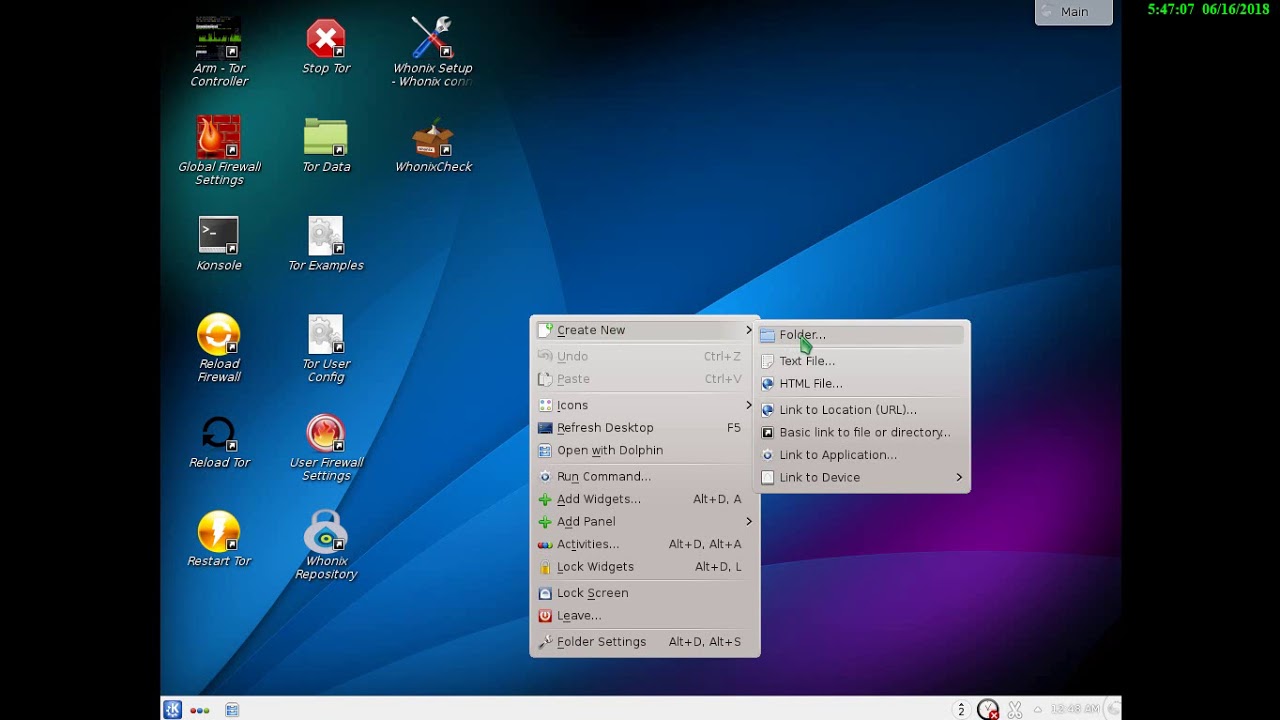Click the clock error tray icon
Image resolution: width=1280 pixels, height=720 pixels.
[988, 710]
